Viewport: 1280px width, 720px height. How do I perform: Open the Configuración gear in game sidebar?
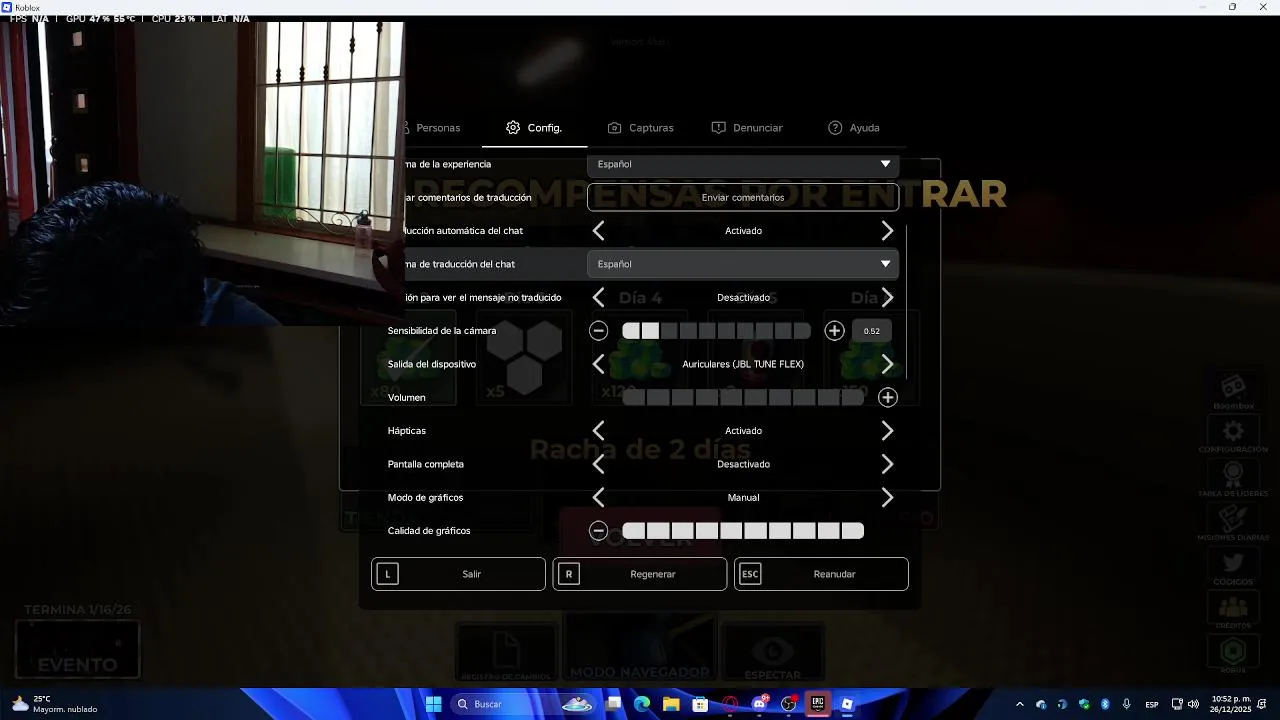click(x=1233, y=434)
